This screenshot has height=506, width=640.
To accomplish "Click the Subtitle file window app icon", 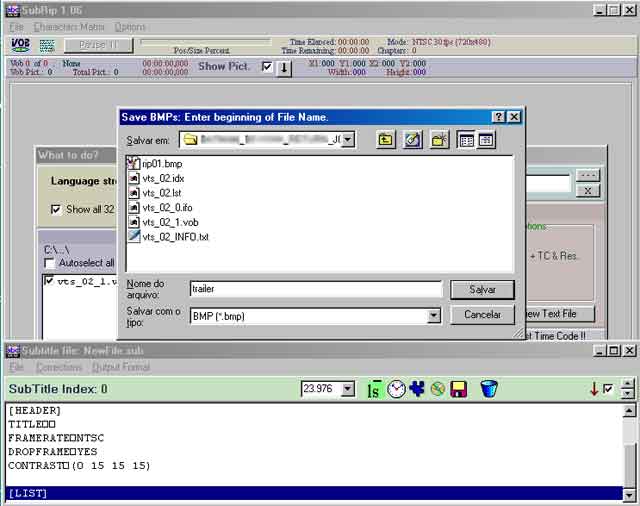I will tap(13, 351).
